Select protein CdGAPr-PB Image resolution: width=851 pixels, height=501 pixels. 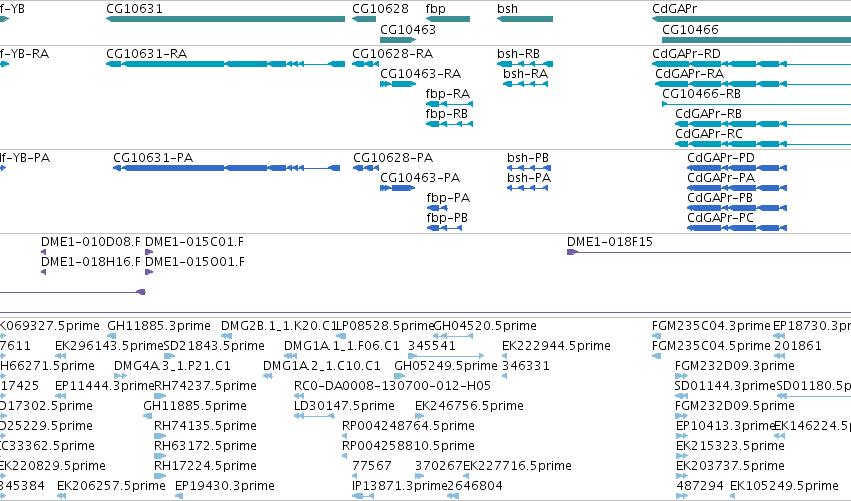click(737, 208)
